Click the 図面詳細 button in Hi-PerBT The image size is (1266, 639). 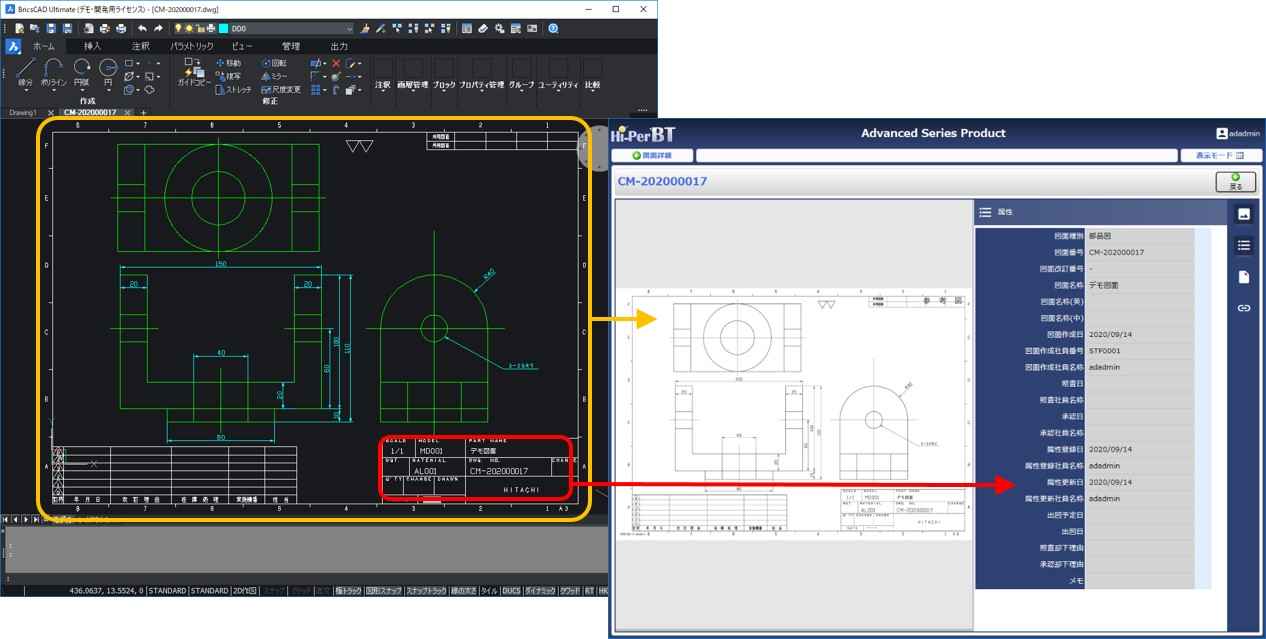pos(650,155)
